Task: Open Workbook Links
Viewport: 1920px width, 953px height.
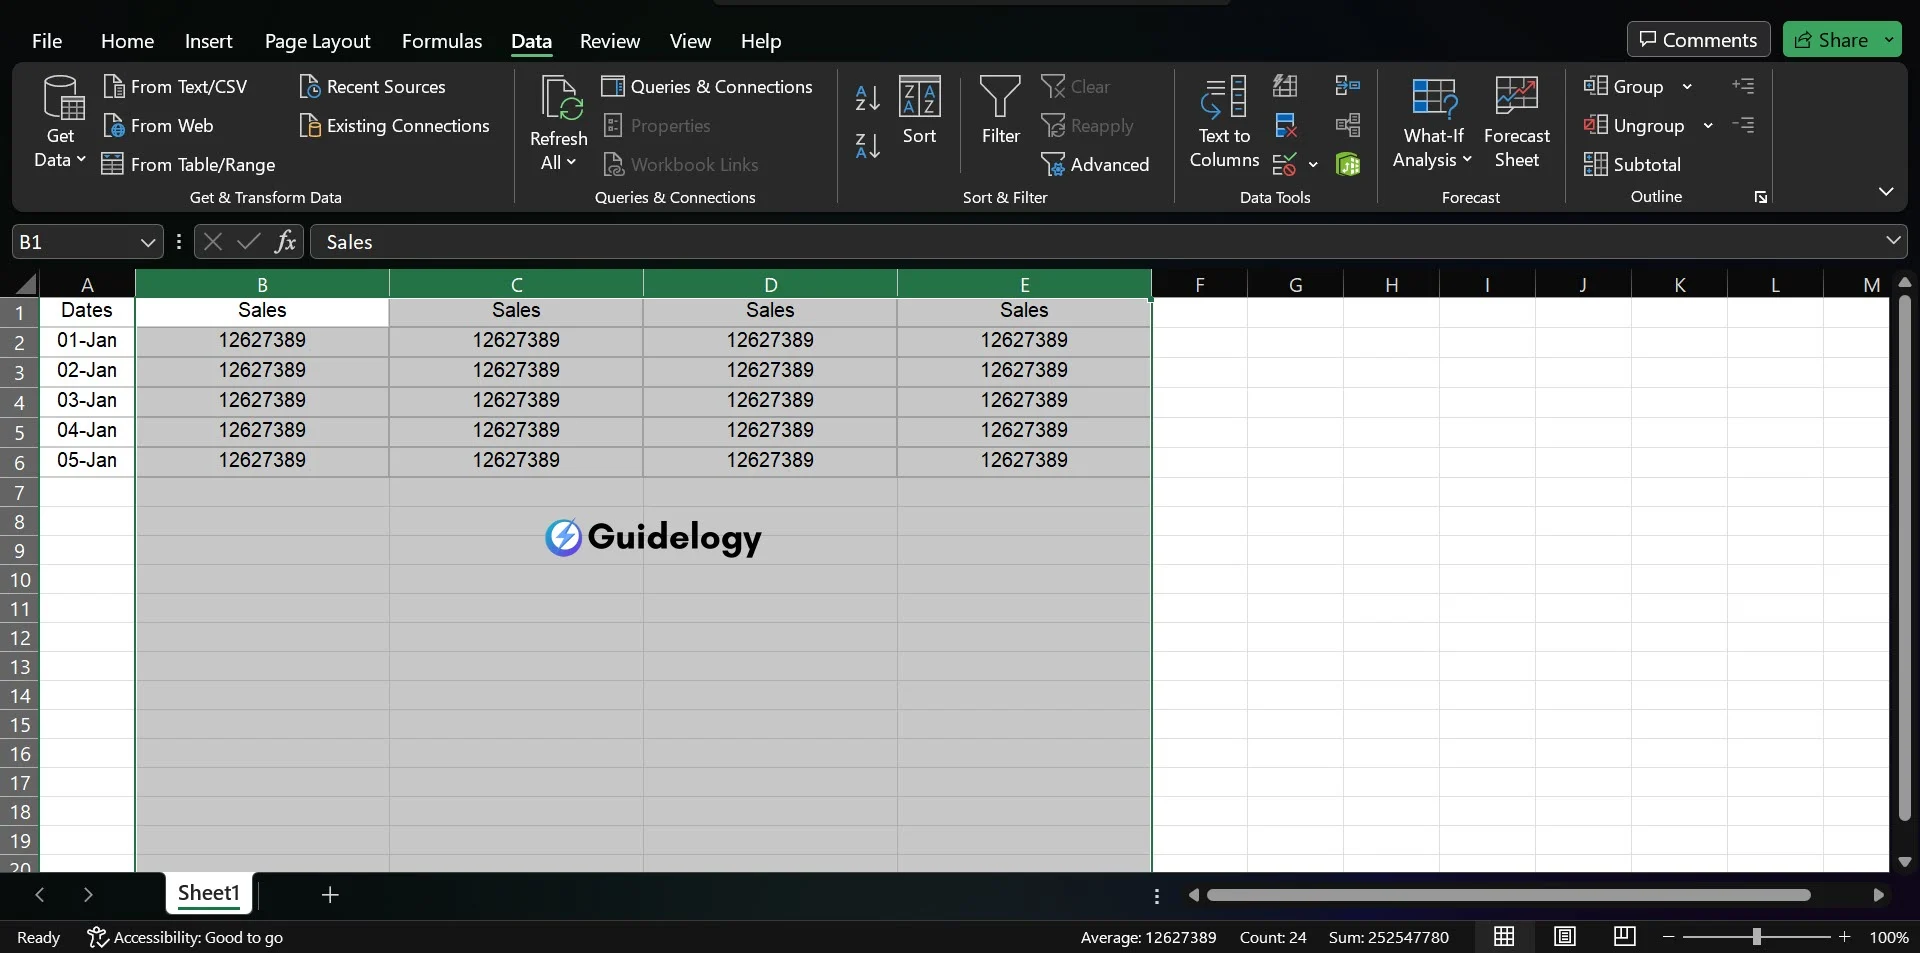Action: coord(681,165)
